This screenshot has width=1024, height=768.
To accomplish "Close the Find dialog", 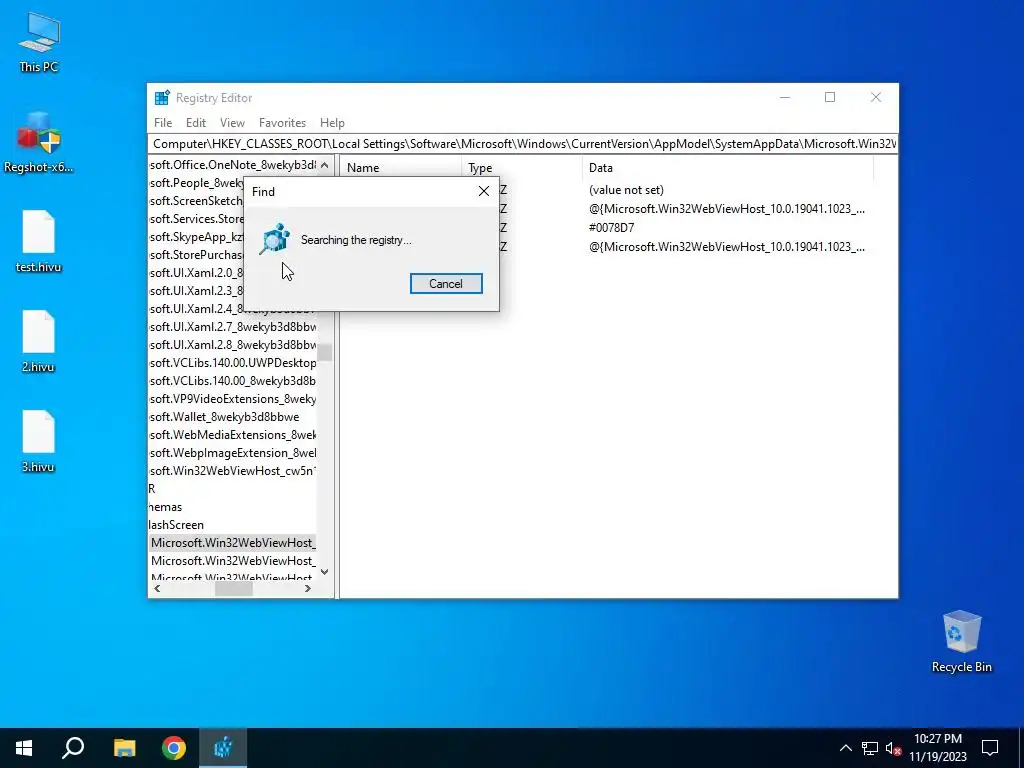I will (484, 191).
